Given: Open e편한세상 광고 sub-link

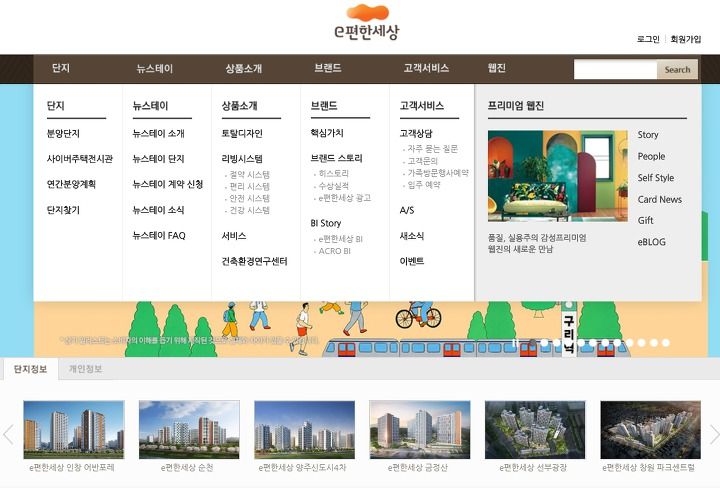Looking at the screenshot, I should click(x=345, y=198).
